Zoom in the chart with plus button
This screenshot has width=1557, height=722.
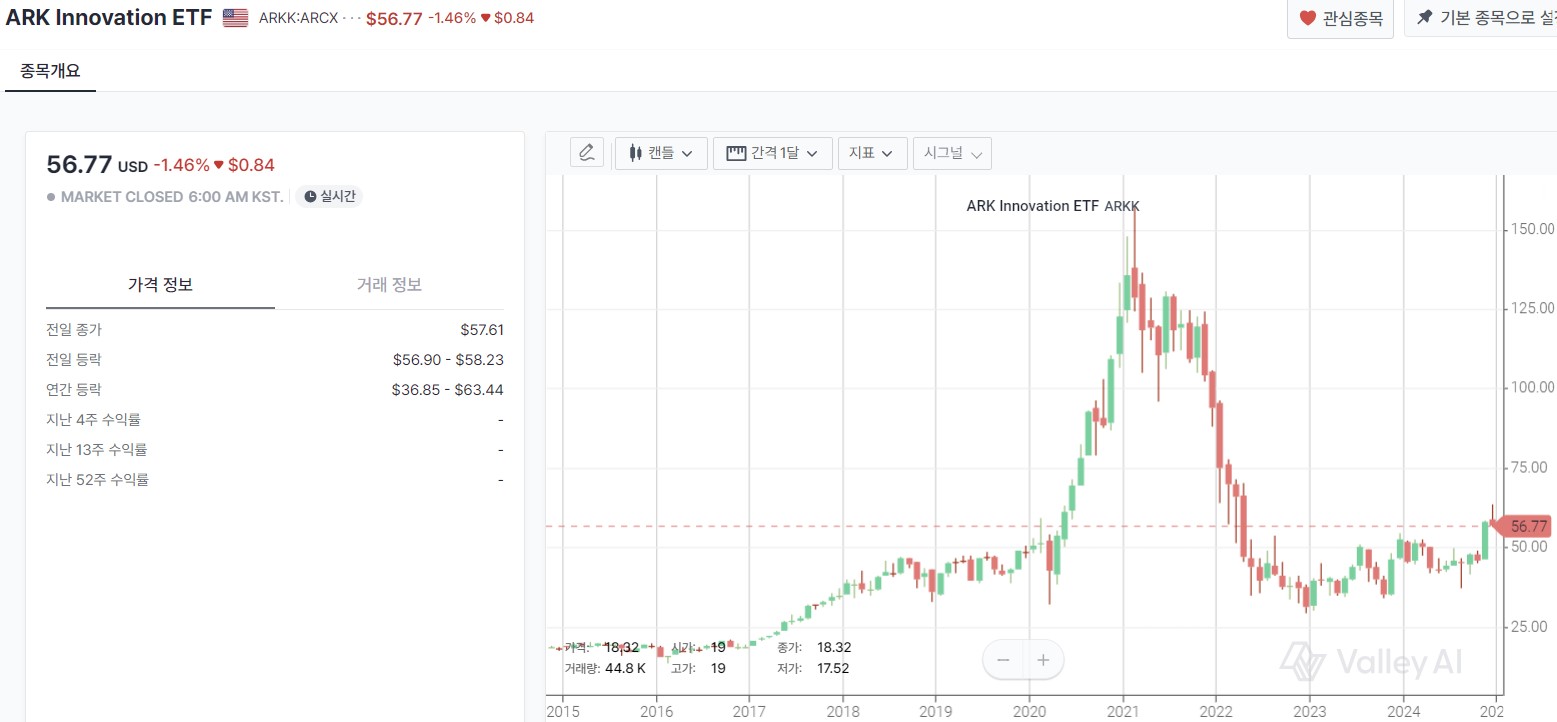[1043, 660]
